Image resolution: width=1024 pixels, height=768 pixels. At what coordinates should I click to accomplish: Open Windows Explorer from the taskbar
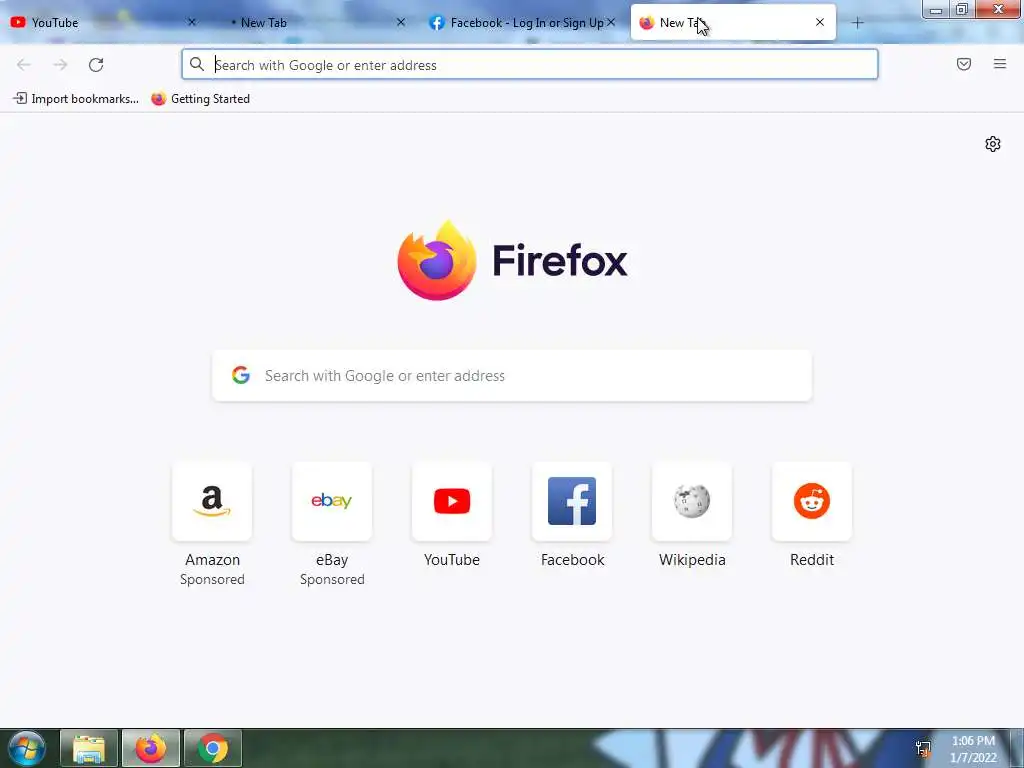[89, 748]
